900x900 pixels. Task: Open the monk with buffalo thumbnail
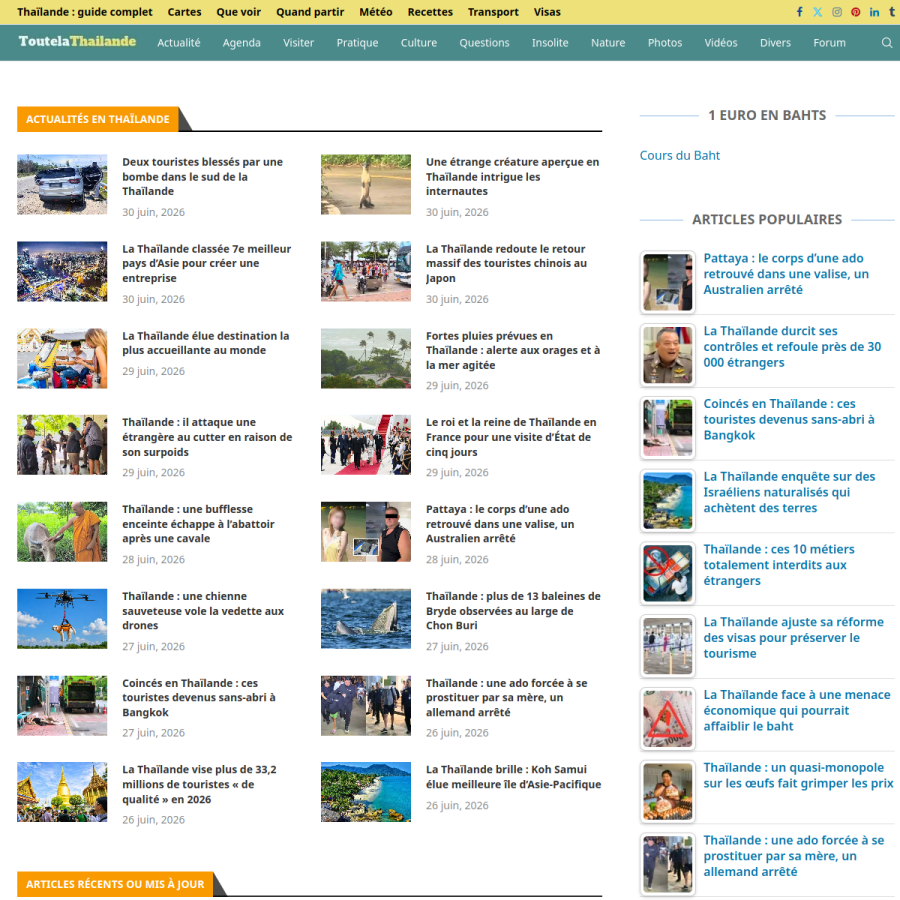[x=62, y=532]
